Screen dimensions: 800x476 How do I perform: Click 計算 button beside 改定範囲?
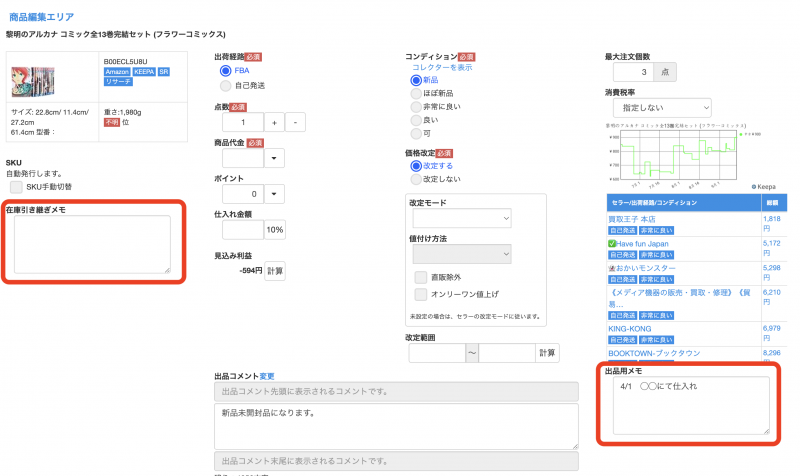pyautogui.click(x=547, y=353)
